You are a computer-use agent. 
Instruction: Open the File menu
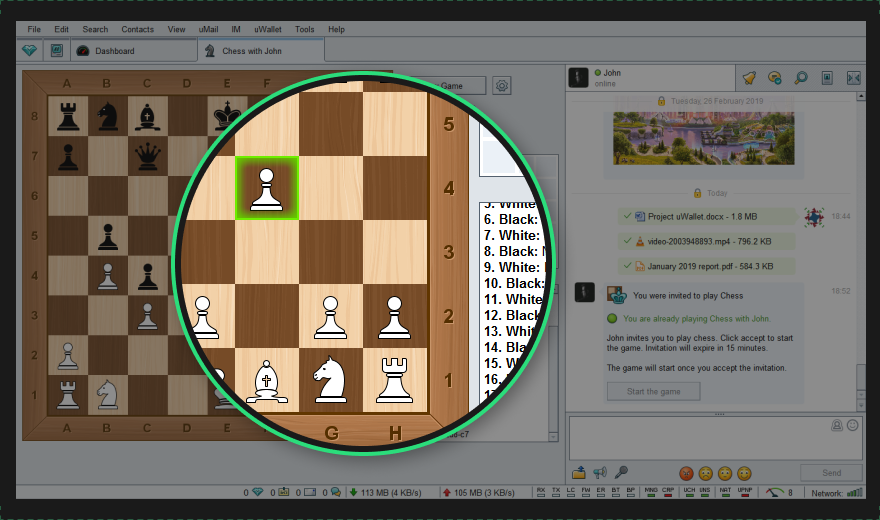[x=34, y=29]
